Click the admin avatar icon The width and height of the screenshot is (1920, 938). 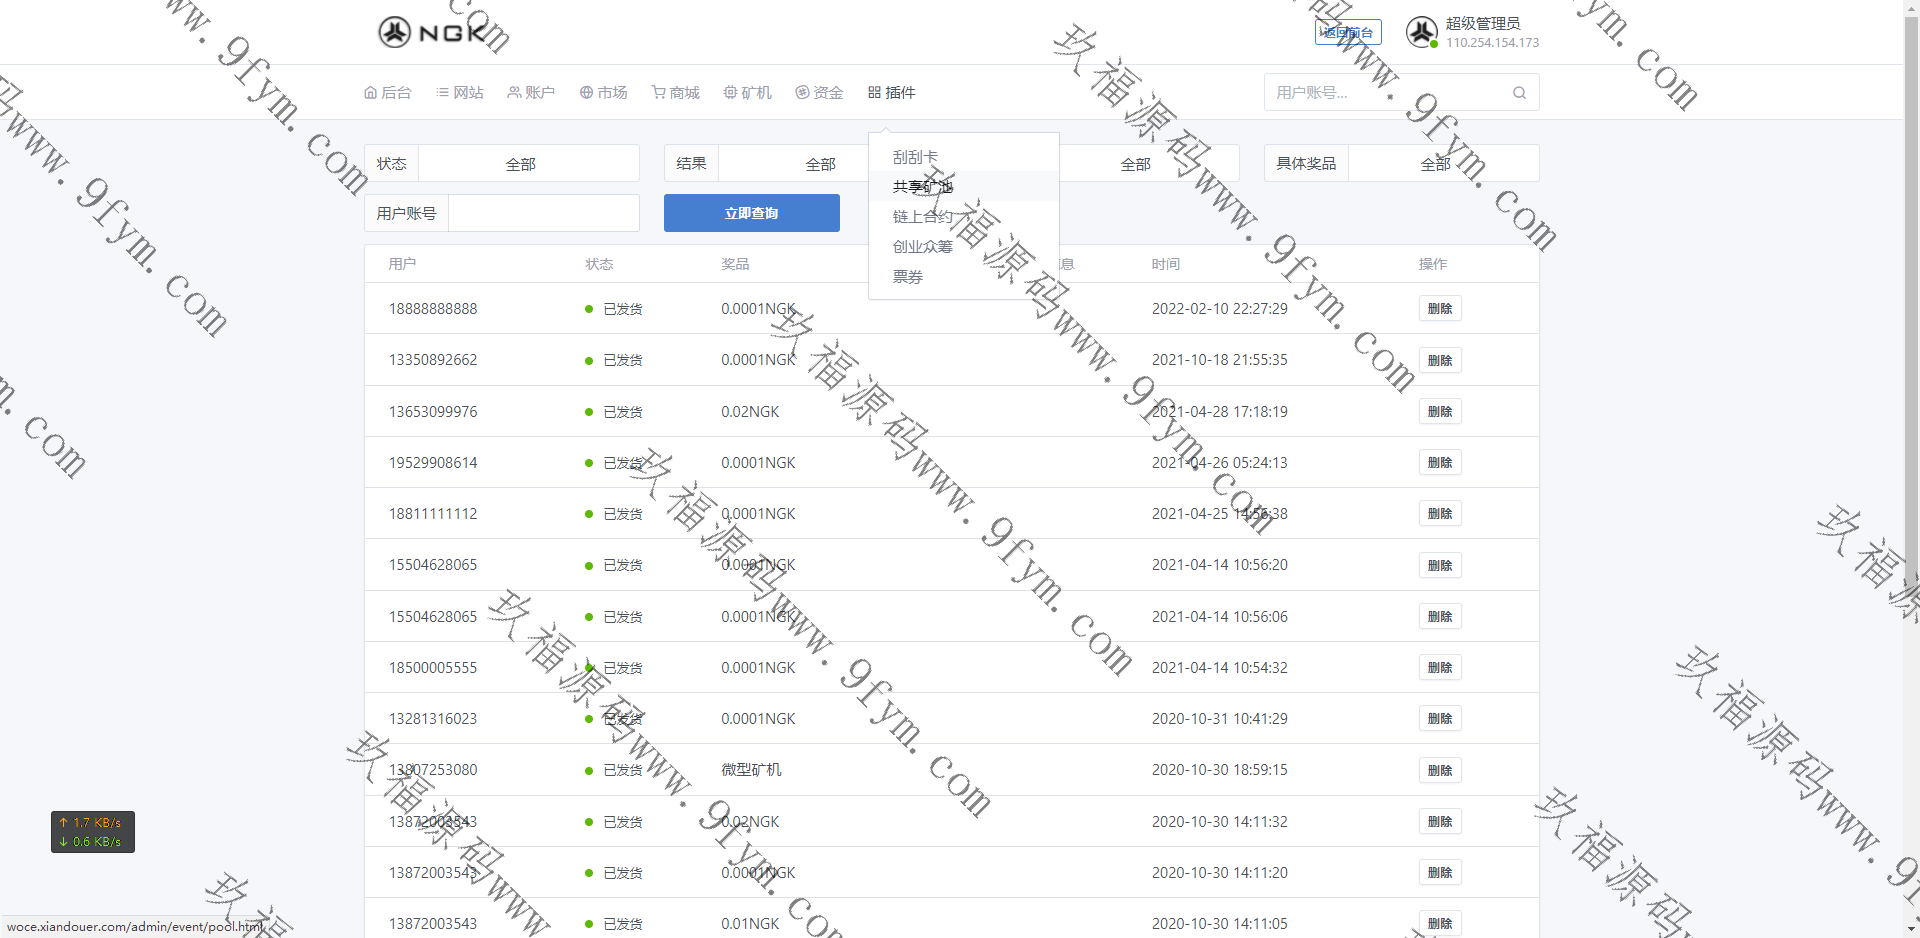pyautogui.click(x=1421, y=32)
